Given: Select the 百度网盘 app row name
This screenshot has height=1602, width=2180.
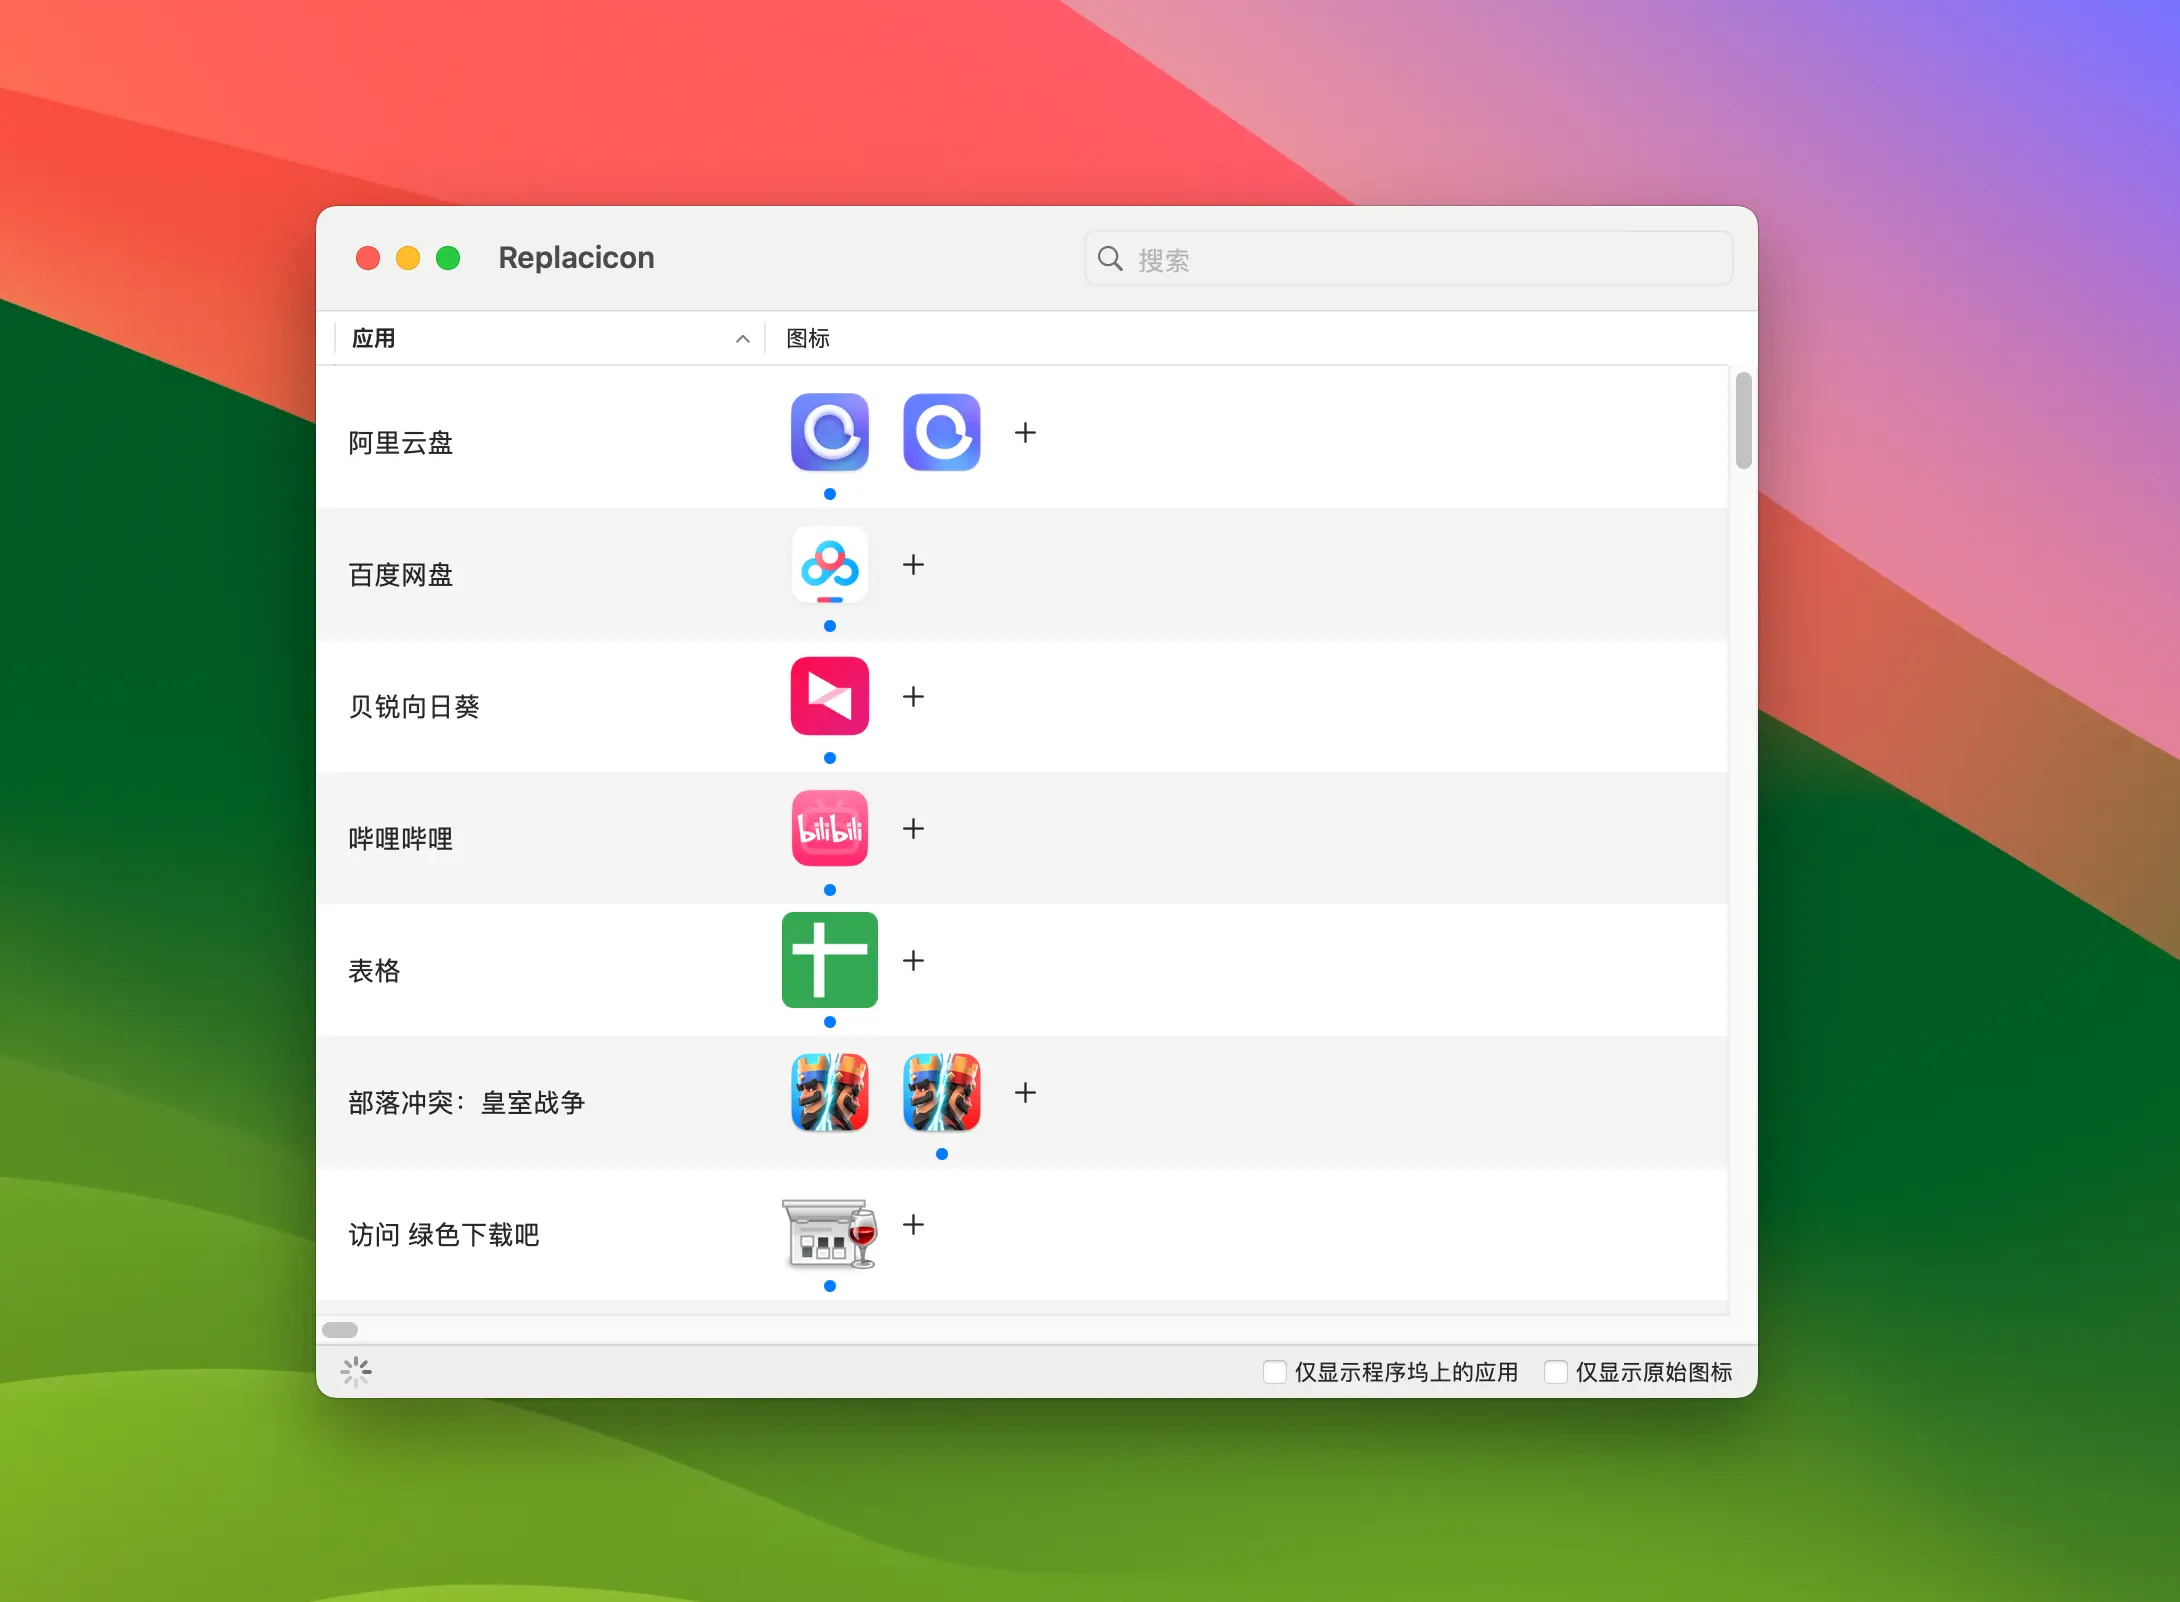Looking at the screenshot, I should pyautogui.click(x=400, y=575).
